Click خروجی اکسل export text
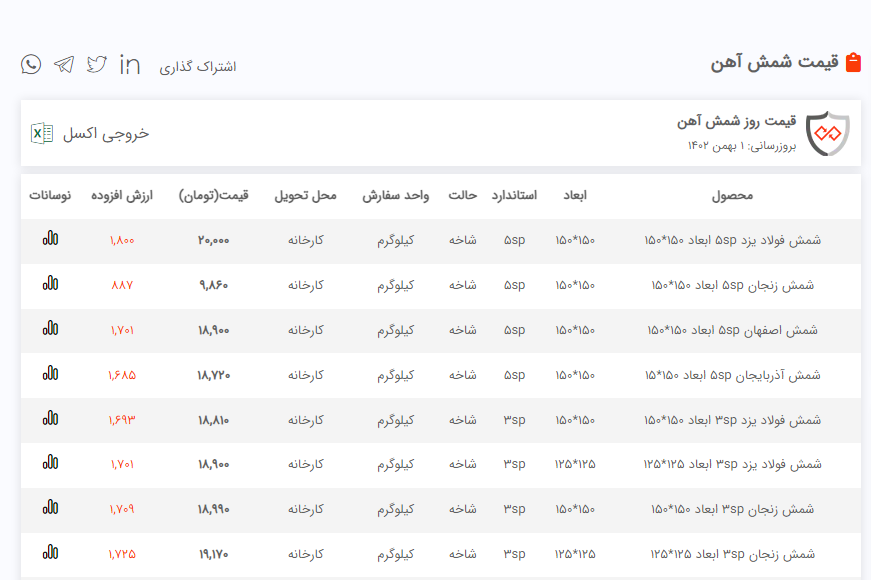 (106, 133)
